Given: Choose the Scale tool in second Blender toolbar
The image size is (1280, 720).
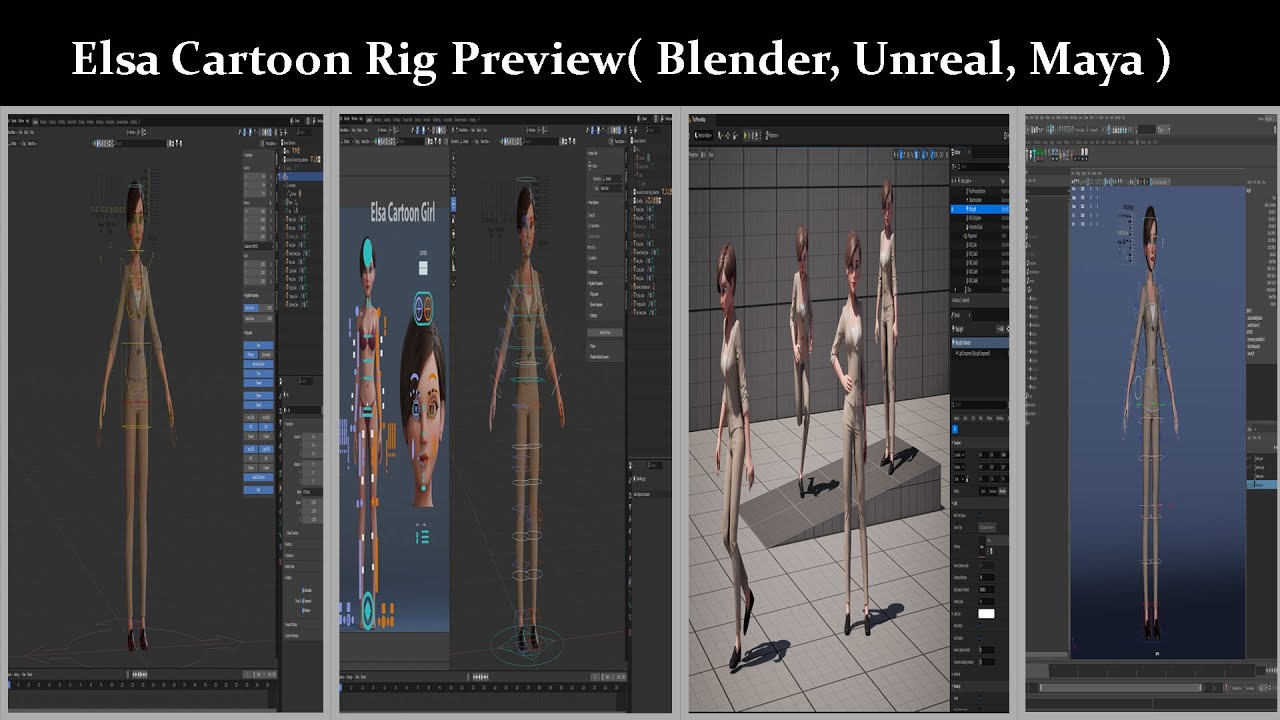Looking at the screenshot, I should (453, 217).
